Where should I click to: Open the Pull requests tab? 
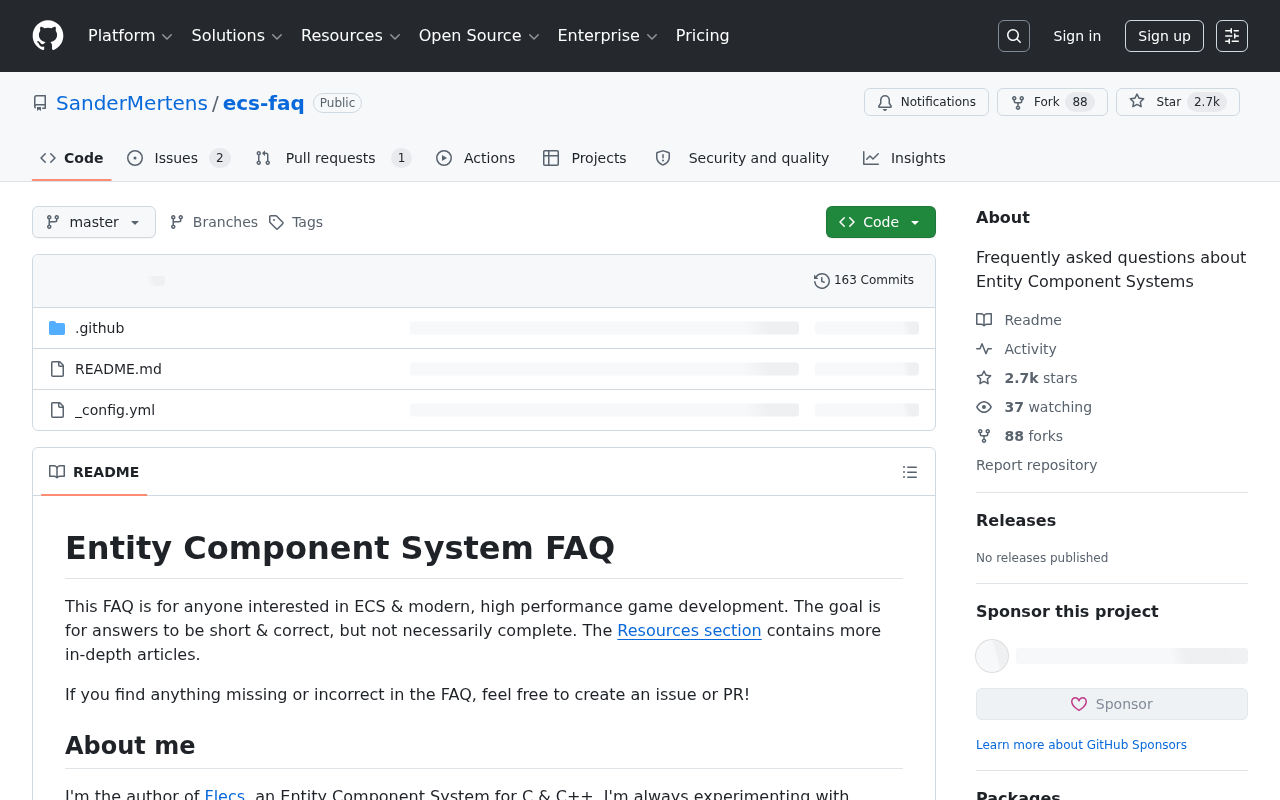click(333, 158)
